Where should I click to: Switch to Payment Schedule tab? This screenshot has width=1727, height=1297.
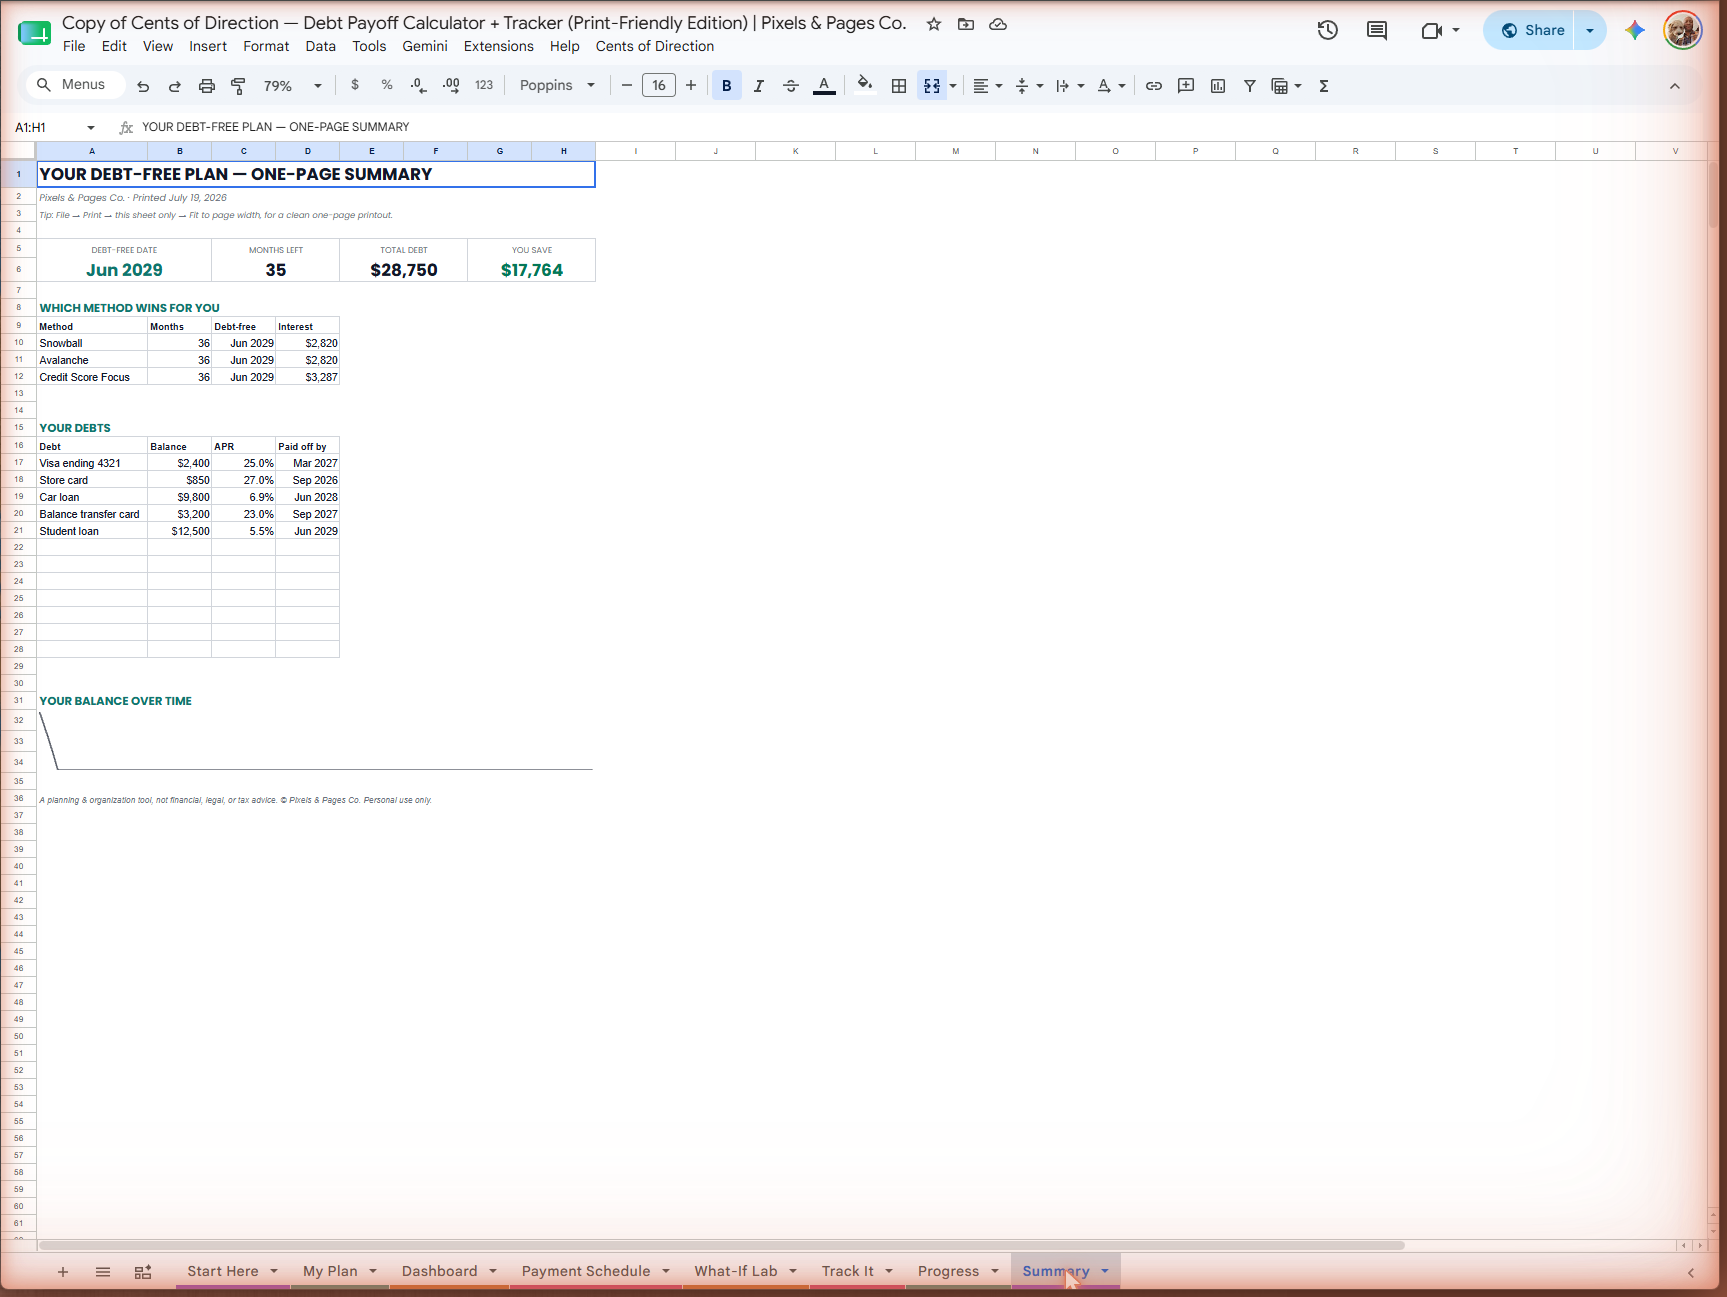586,1271
